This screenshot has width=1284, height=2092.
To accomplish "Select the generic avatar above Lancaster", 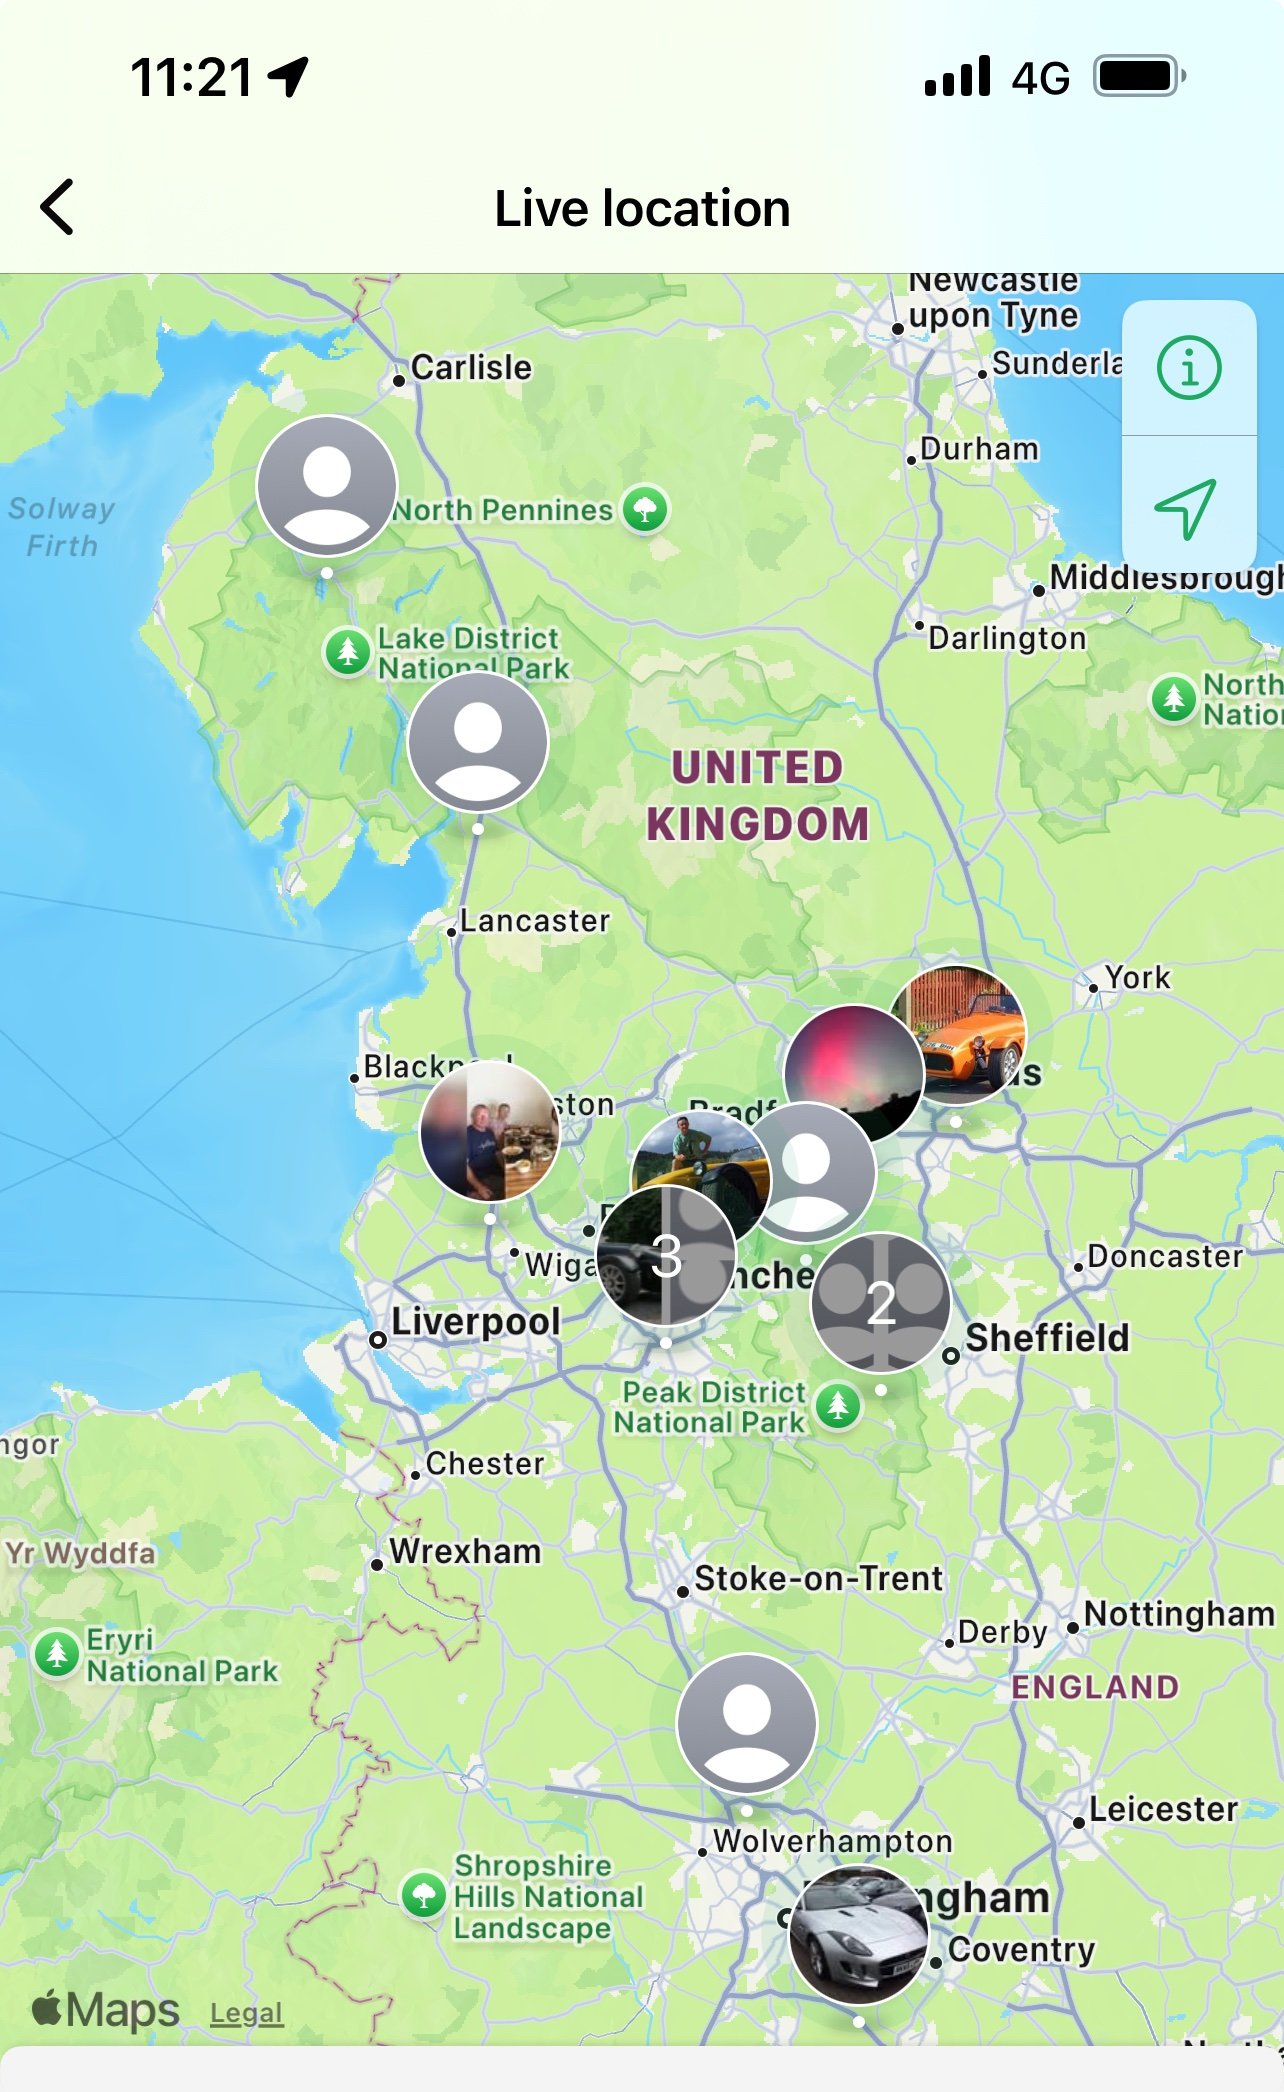I will (x=478, y=742).
